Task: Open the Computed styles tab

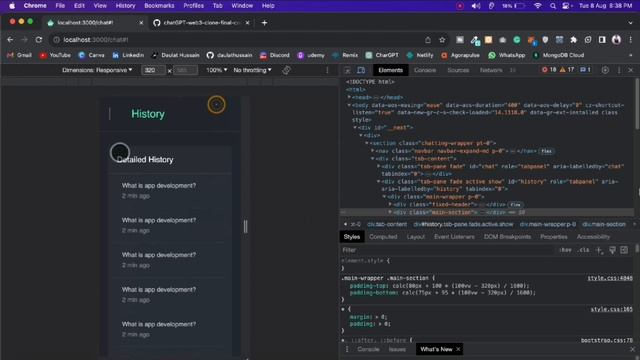Action: 383,237
